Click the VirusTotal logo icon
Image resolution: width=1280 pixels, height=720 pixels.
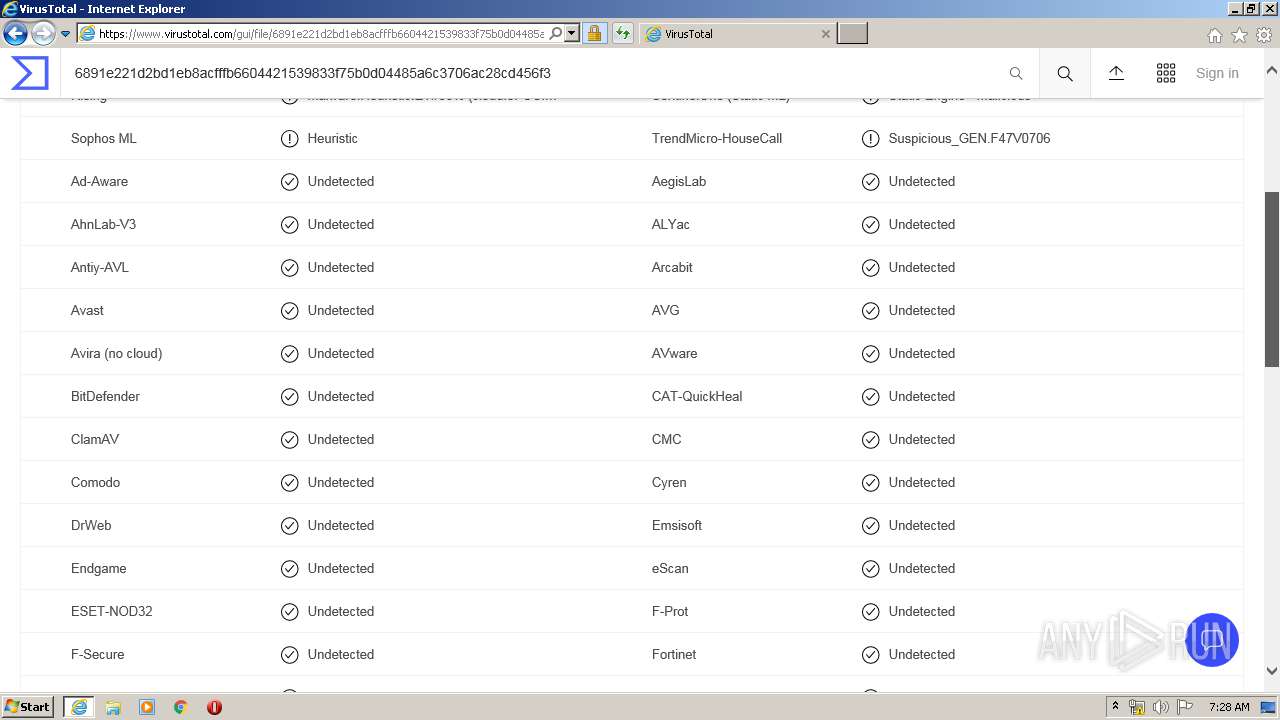29,73
